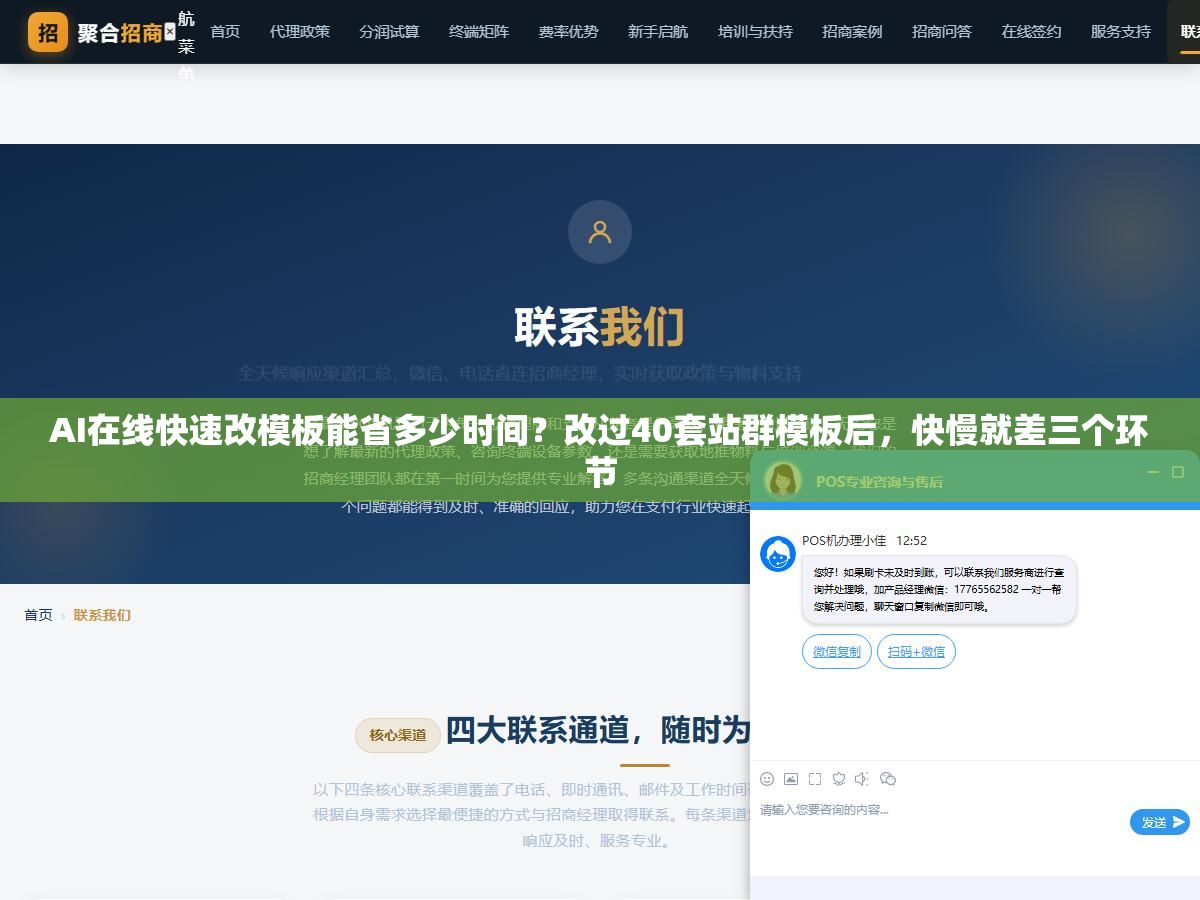Click the user avatar circle above 联系我们
The height and width of the screenshot is (900, 1200).
click(x=600, y=232)
